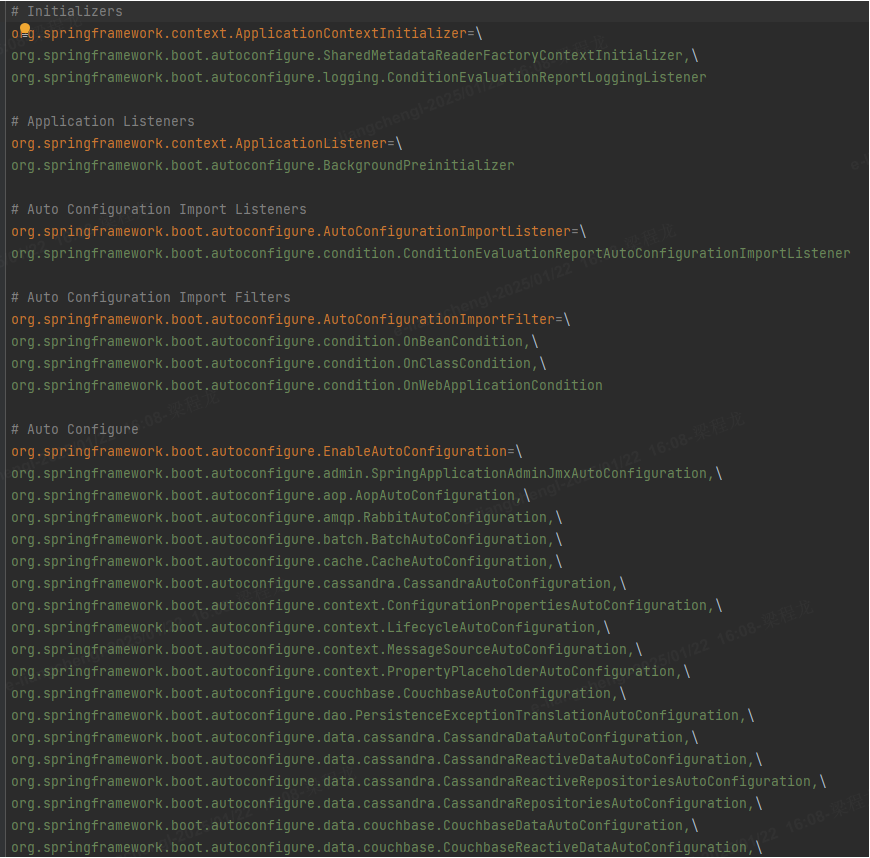This screenshot has width=870, height=858.
Task: Click the "# Auto Configuration Import Filters" comment
Action: pyautogui.click(x=151, y=297)
